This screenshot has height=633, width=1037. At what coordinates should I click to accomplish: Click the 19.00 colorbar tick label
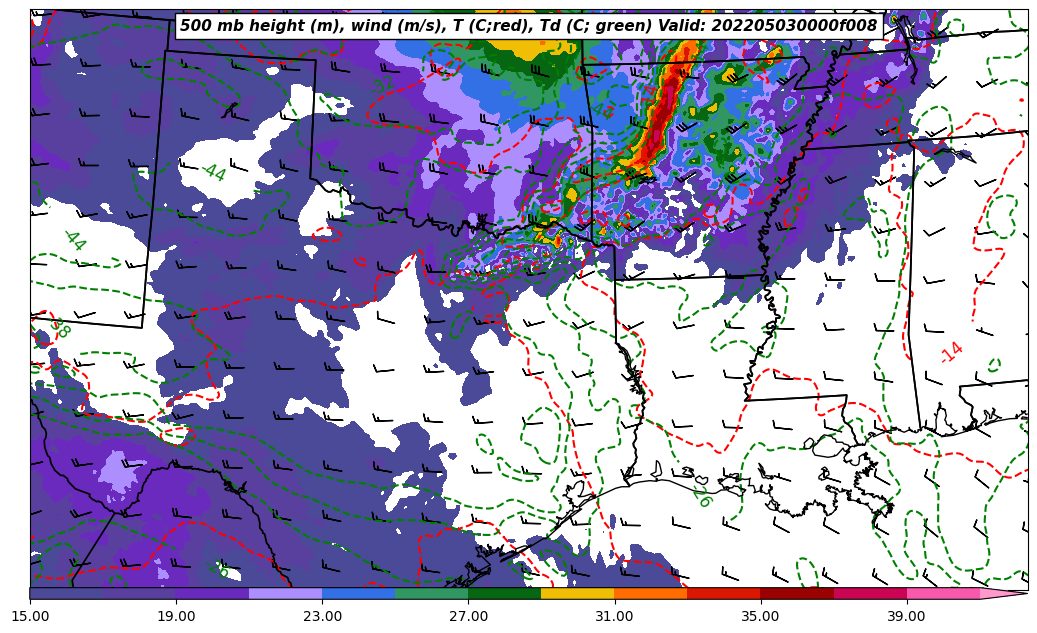[x=176, y=616]
